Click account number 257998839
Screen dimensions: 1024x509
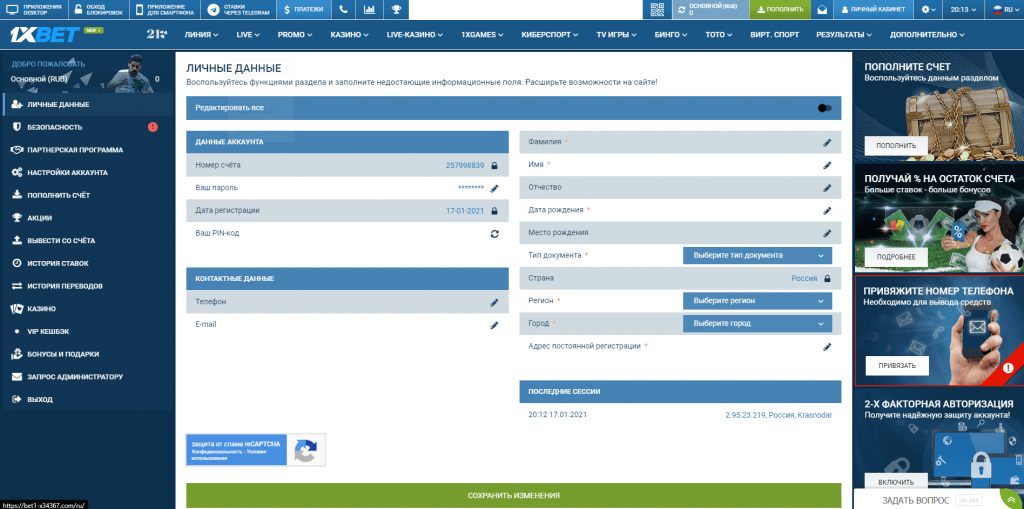(465, 165)
